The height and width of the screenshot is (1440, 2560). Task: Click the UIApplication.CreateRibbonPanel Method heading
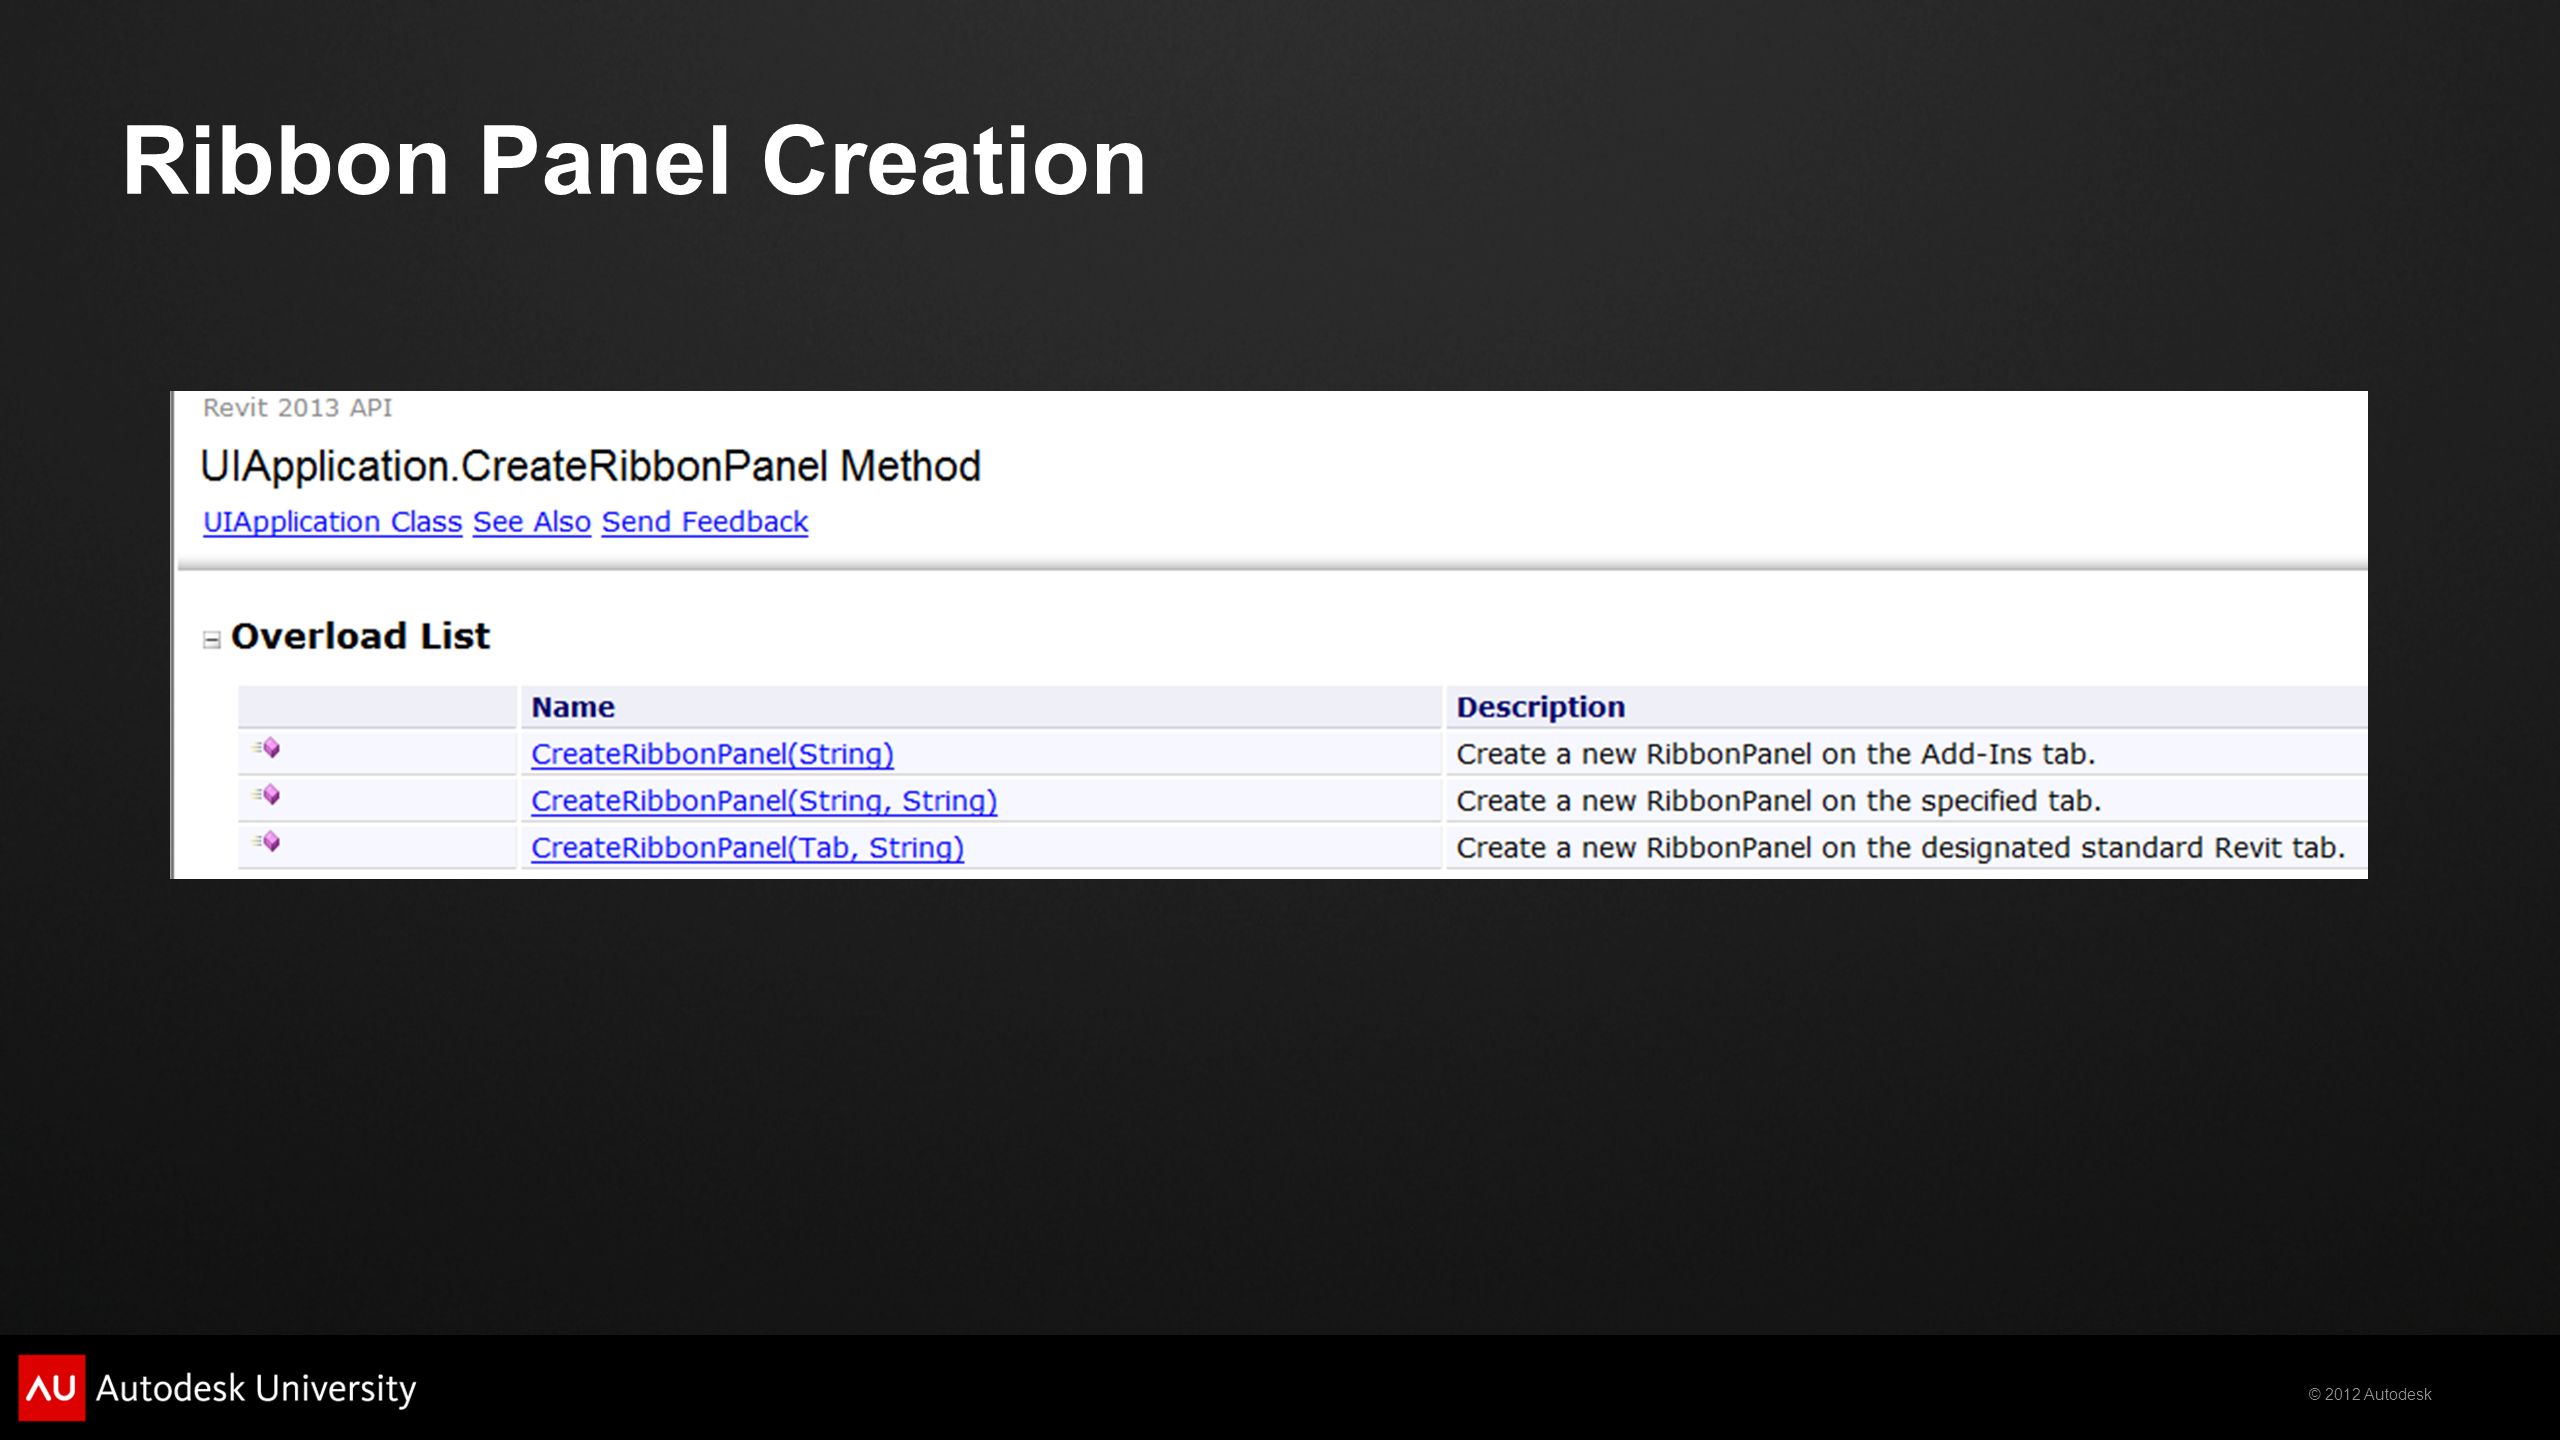point(590,467)
